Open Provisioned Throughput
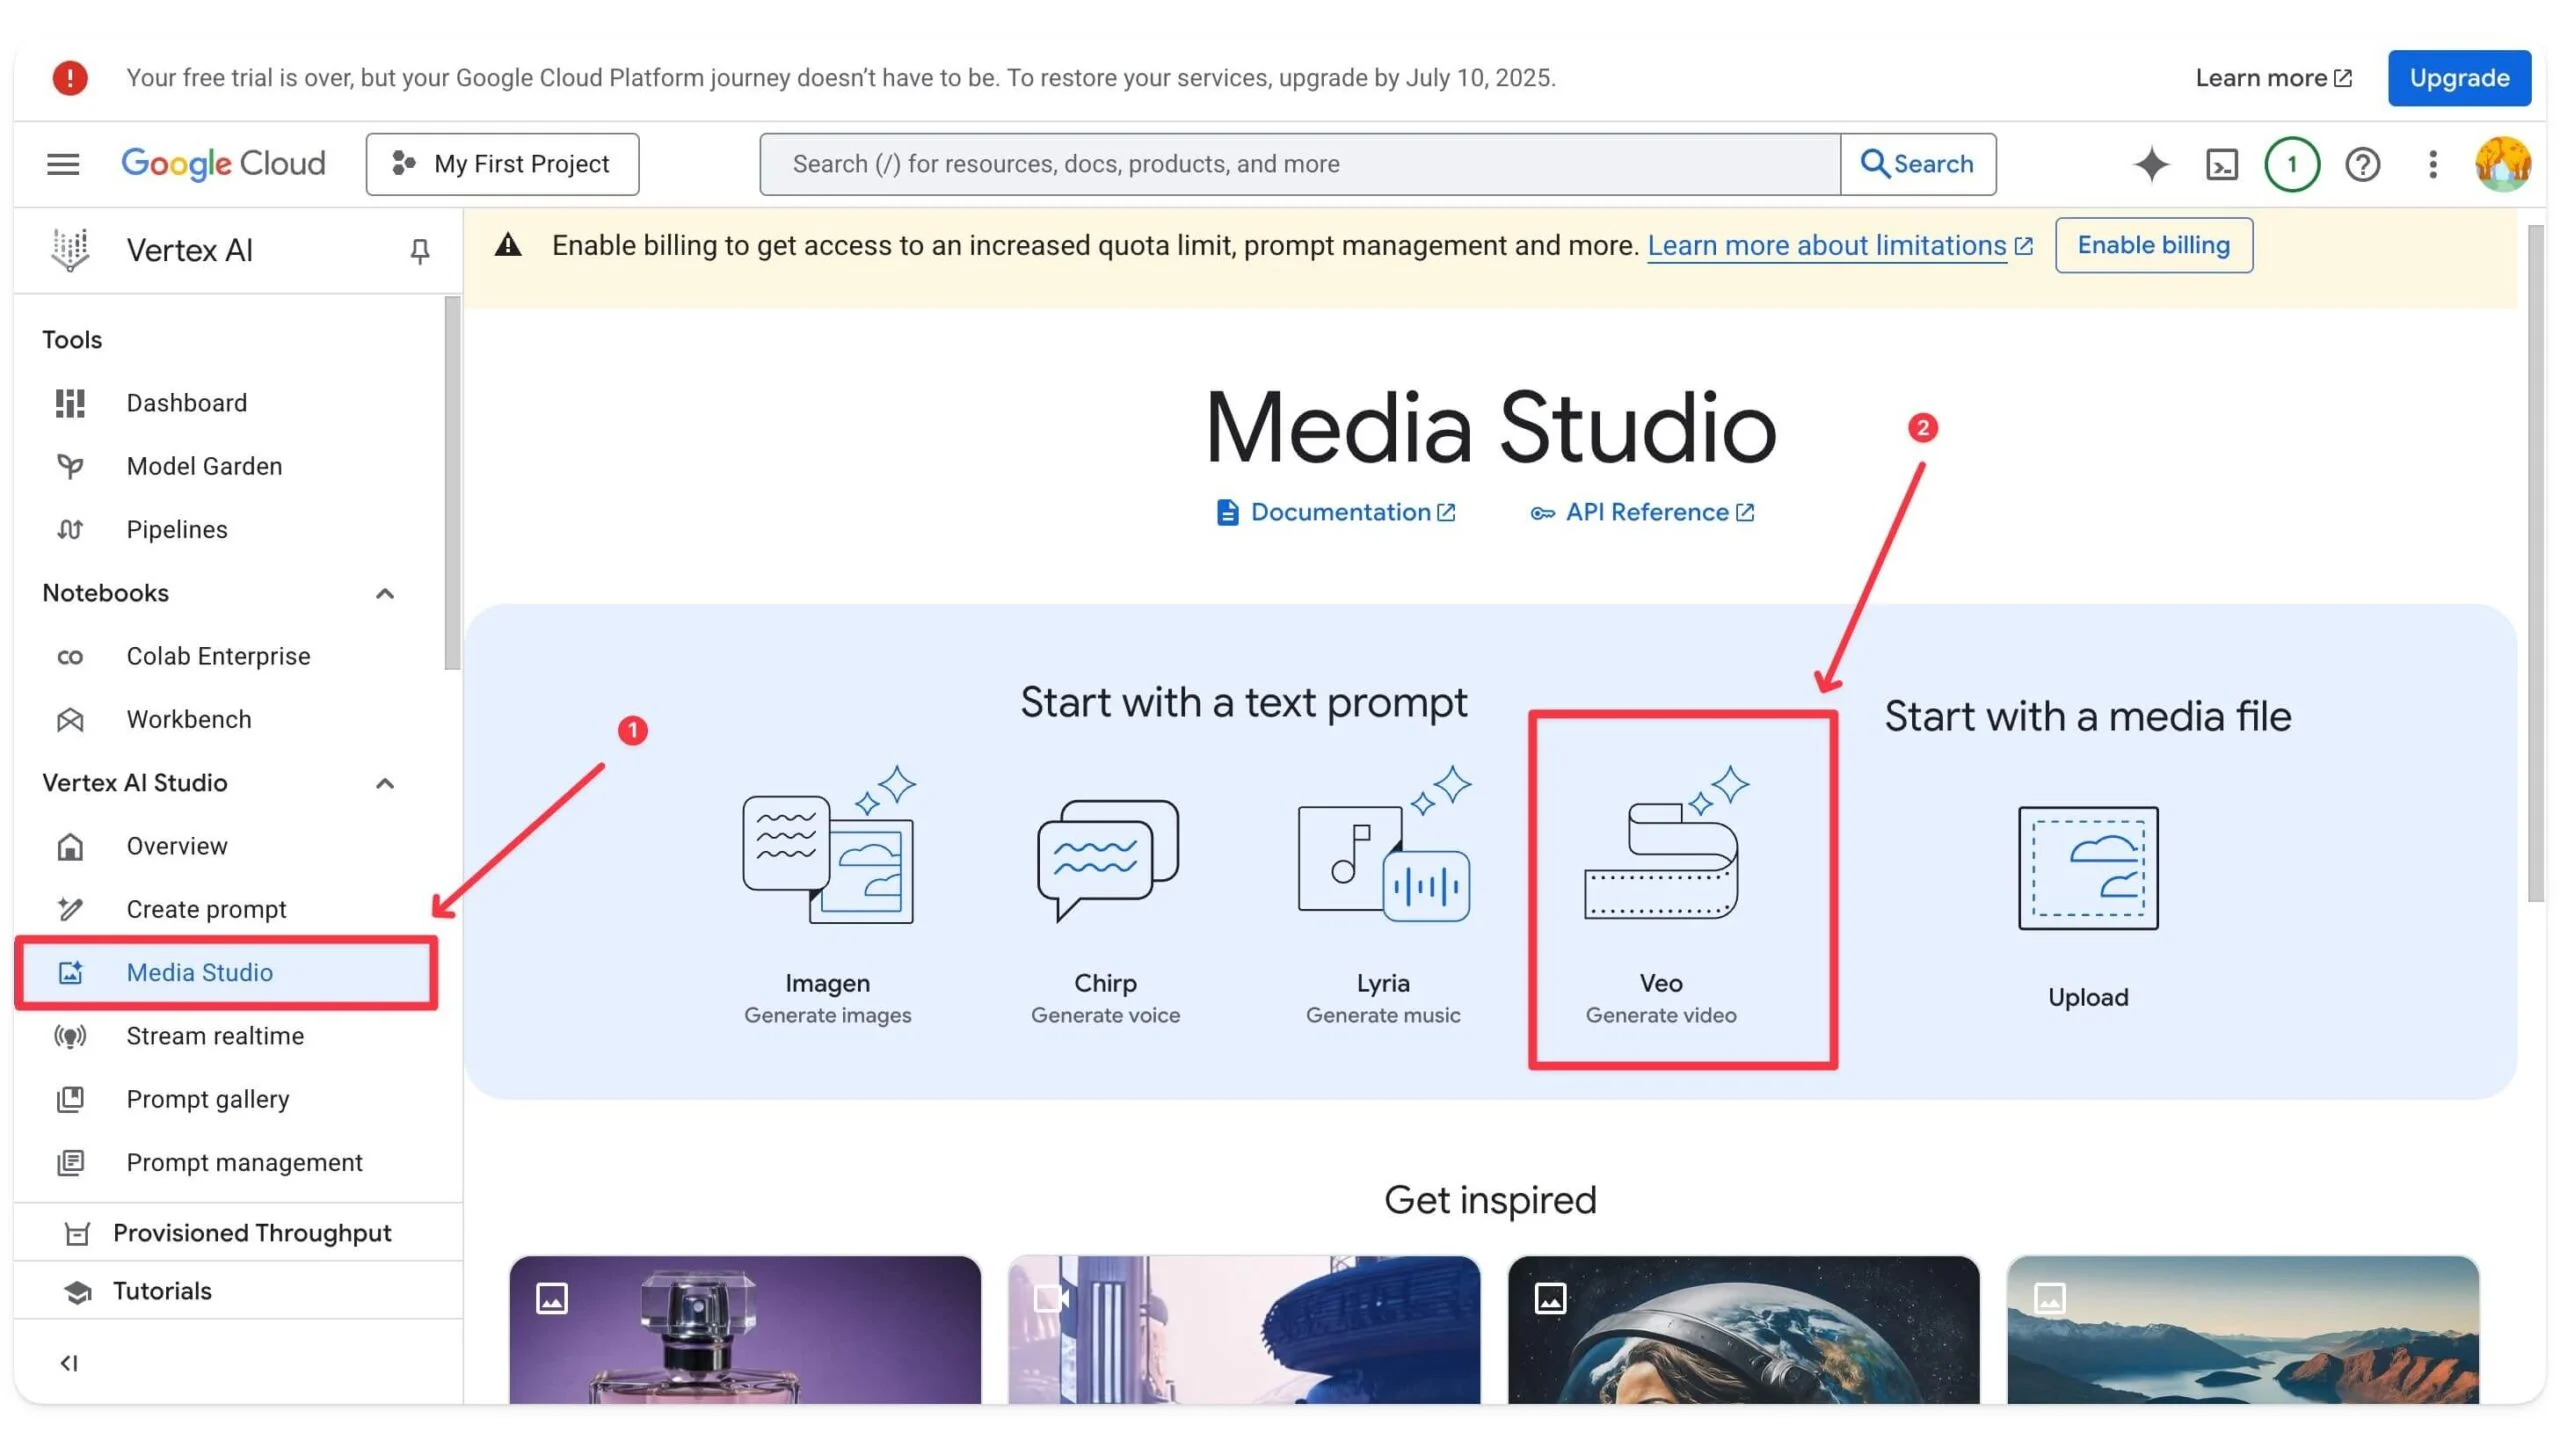2560x1440 pixels. (236, 1233)
